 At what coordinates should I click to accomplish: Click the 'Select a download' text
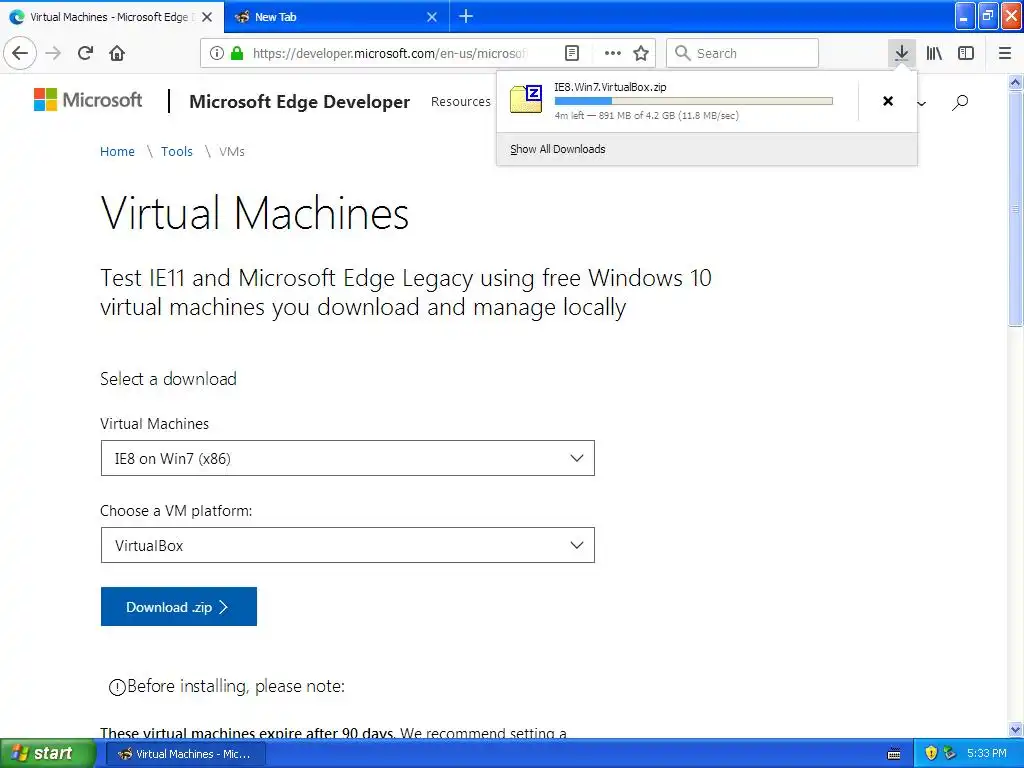click(x=168, y=379)
